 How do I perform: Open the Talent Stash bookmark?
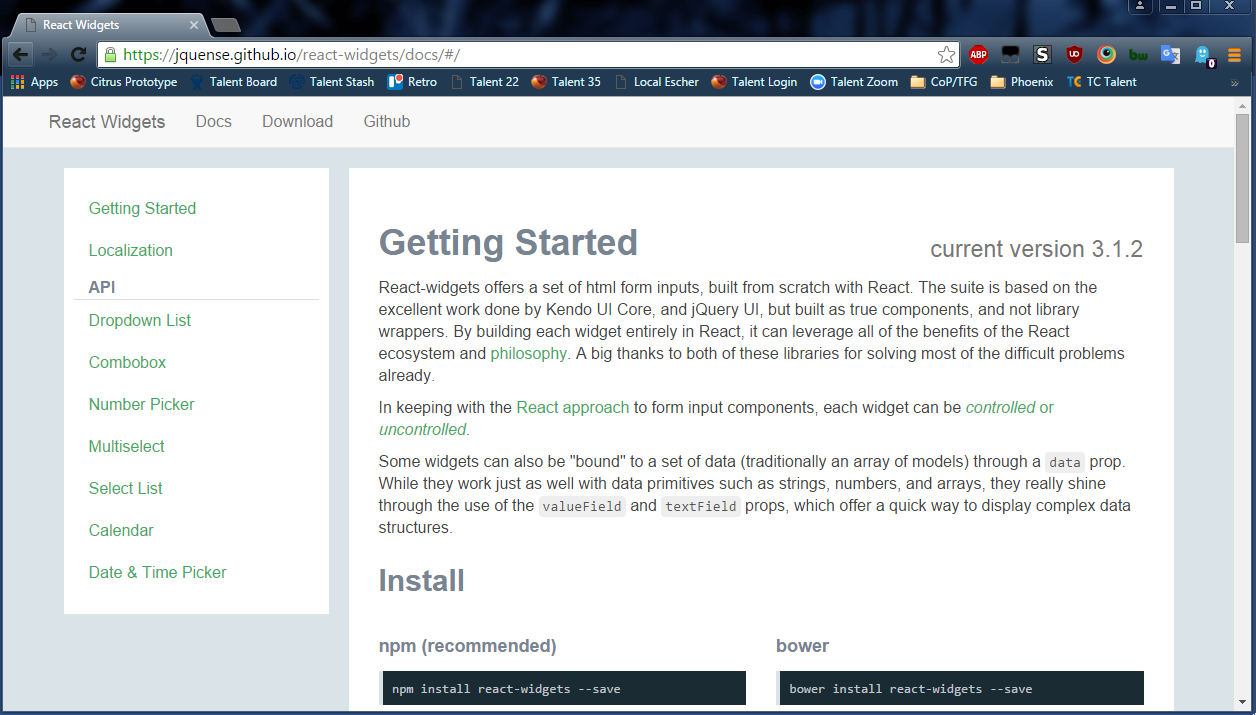[332, 82]
